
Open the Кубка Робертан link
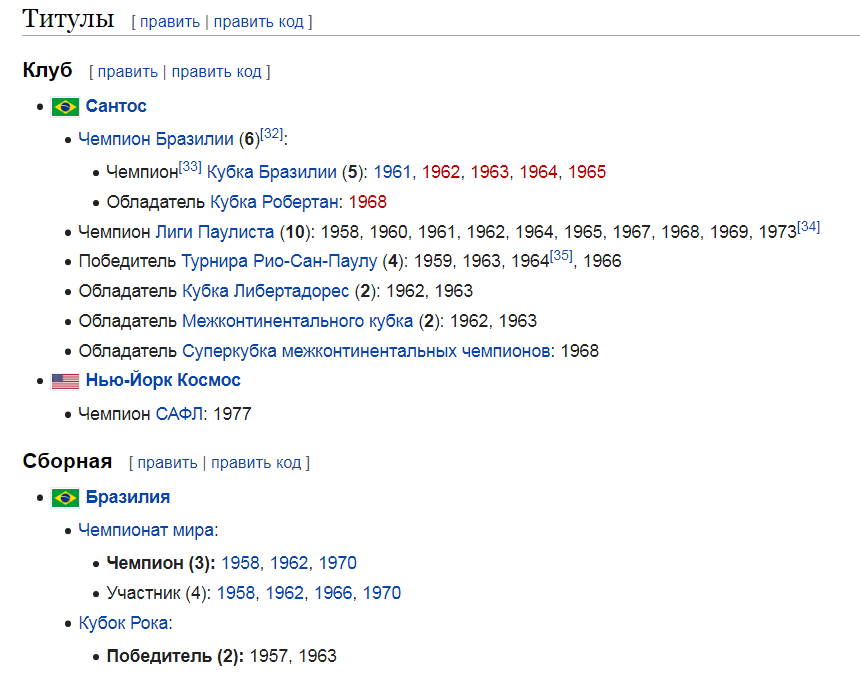[274, 202]
